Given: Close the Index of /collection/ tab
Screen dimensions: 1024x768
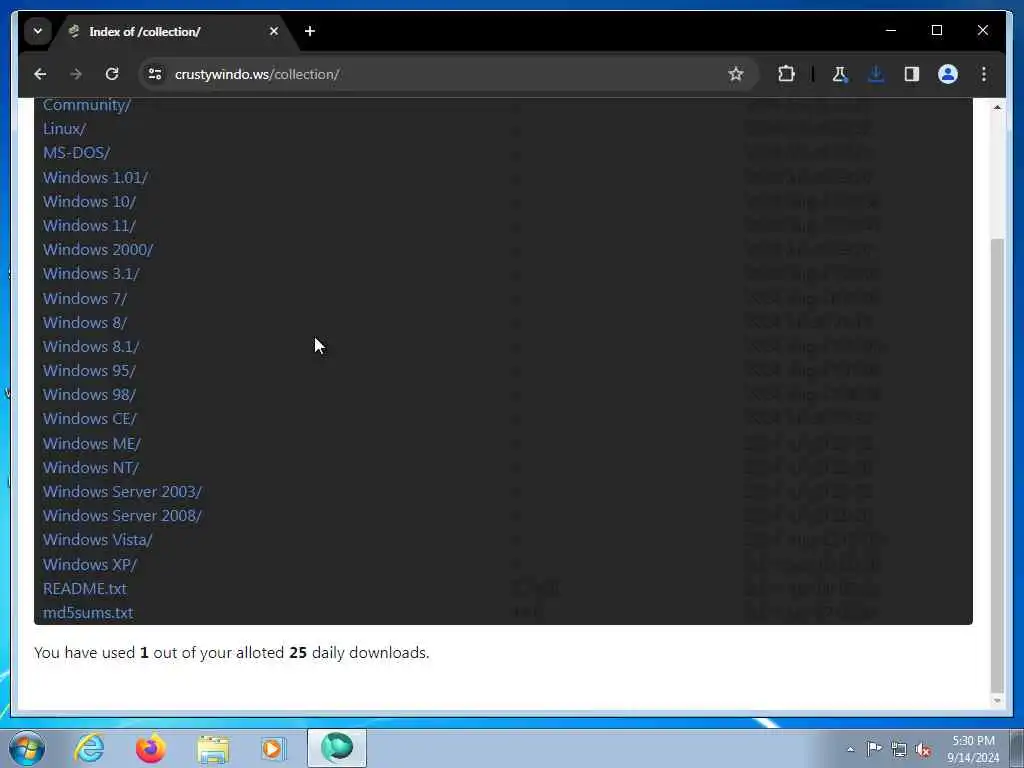Looking at the screenshot, I should coord(274,31).
